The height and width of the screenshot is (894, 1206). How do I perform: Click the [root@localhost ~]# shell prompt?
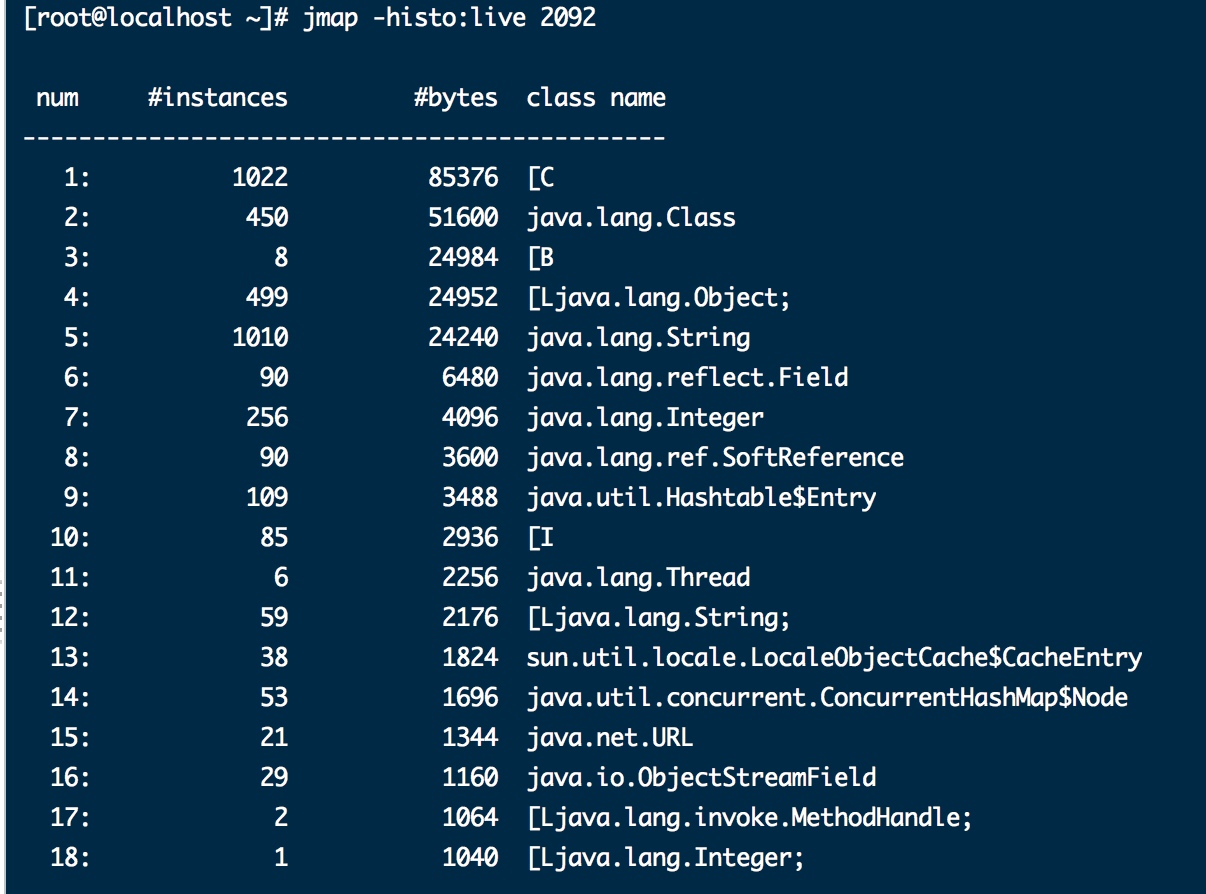point(155,18)
